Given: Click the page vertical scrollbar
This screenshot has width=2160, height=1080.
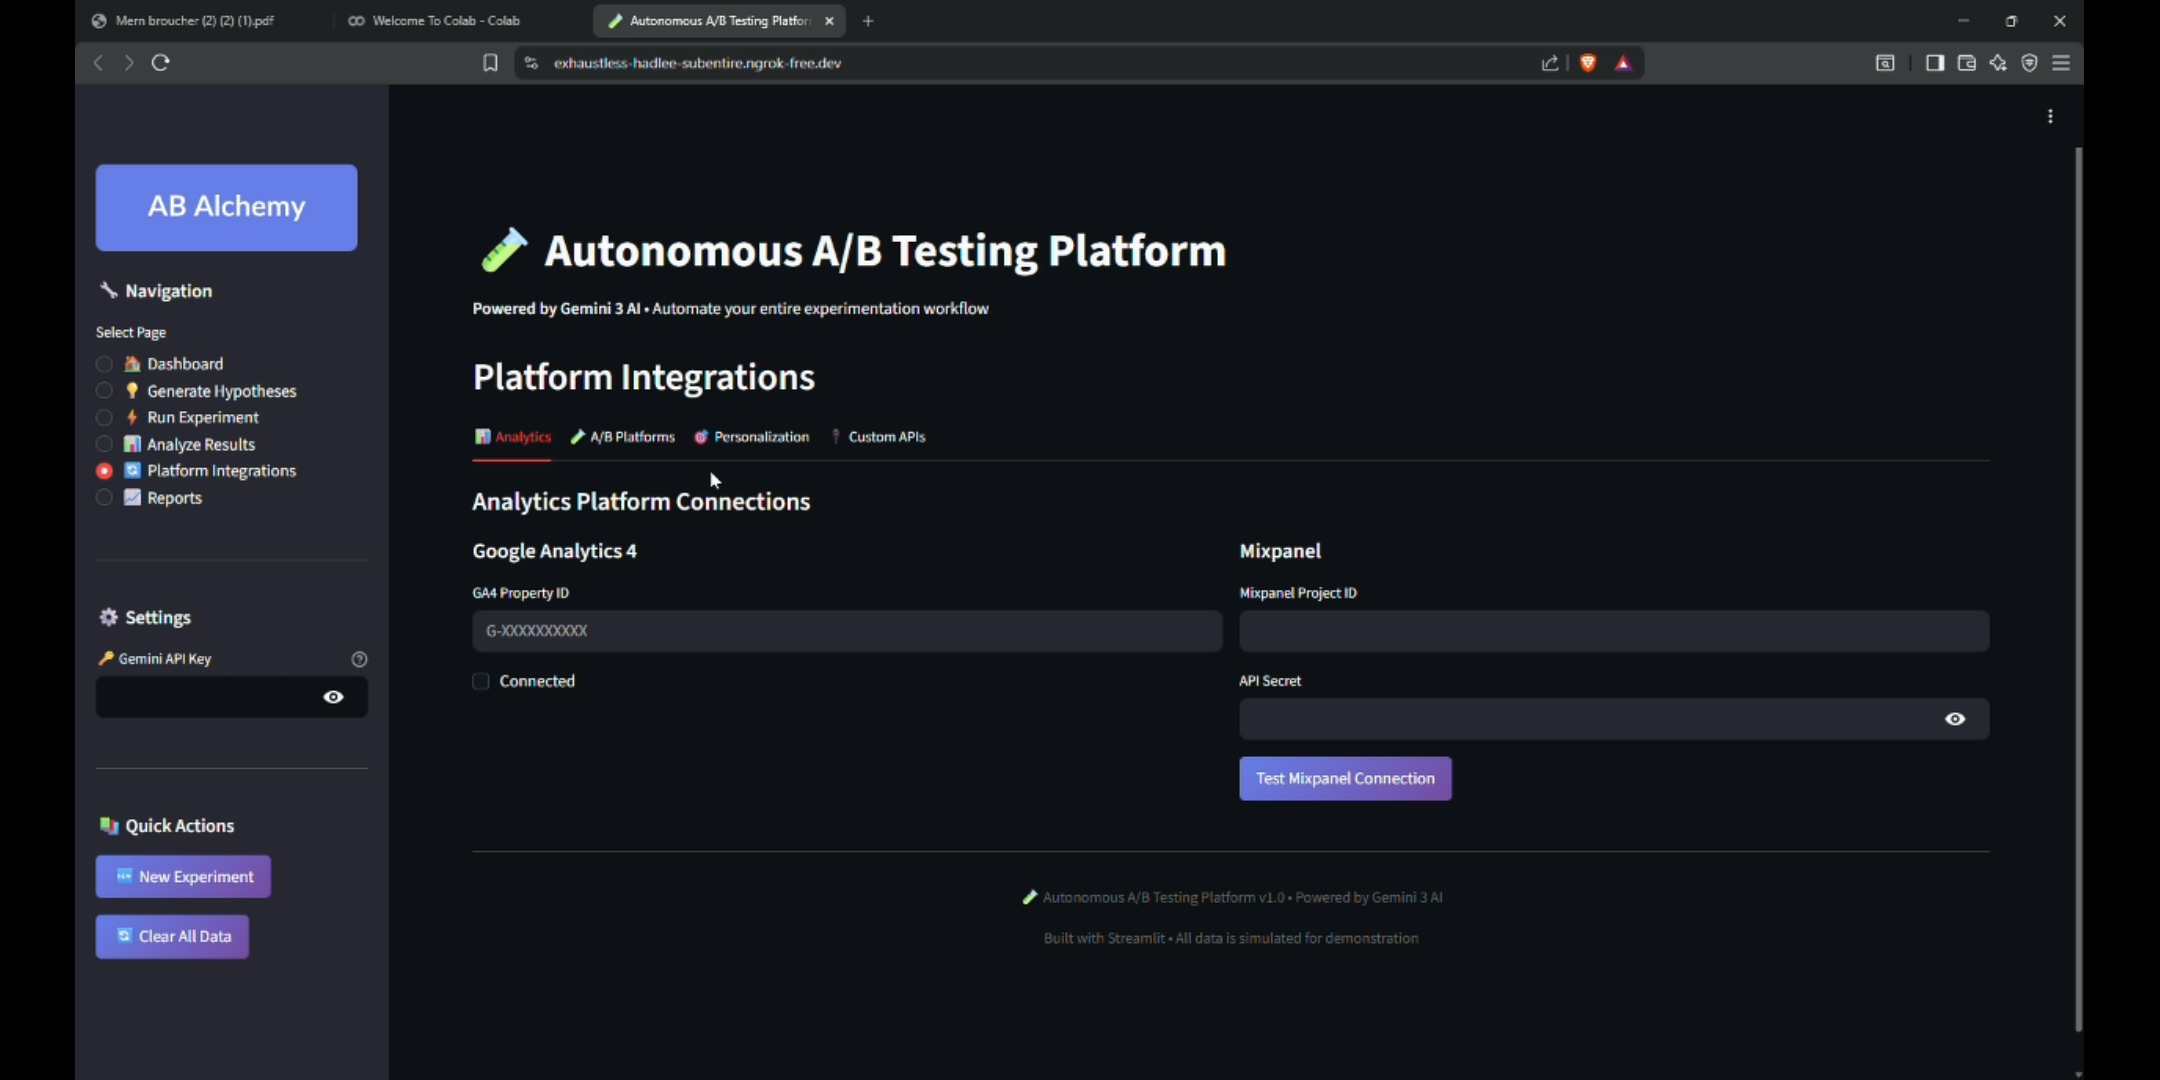Looking at the screenshot, I should pyautogui.click(x=2078, y=590).
